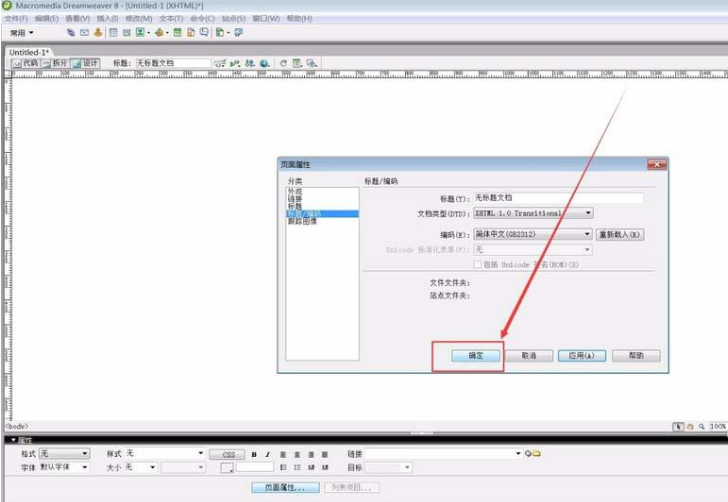Screen dimensions: 728x502
Task: Switch to 设计 design view
Action: [x=85, y=63]
